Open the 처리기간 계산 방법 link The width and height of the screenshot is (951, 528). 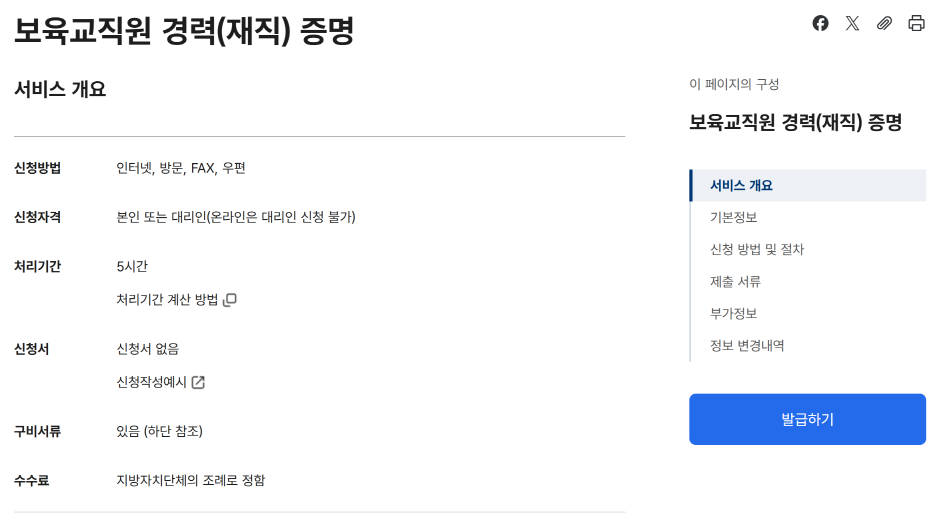click(x=167, y=299)
